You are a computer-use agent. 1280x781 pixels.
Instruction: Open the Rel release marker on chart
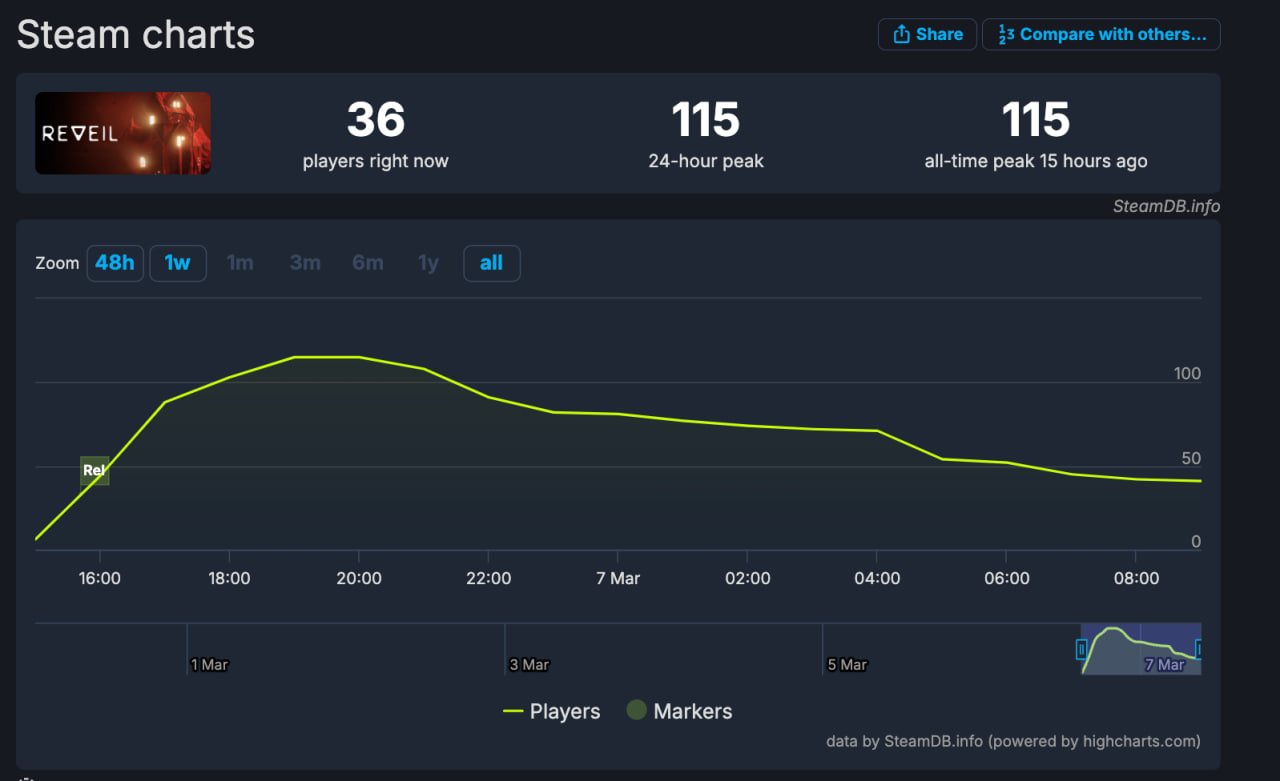tap(94, 470)
